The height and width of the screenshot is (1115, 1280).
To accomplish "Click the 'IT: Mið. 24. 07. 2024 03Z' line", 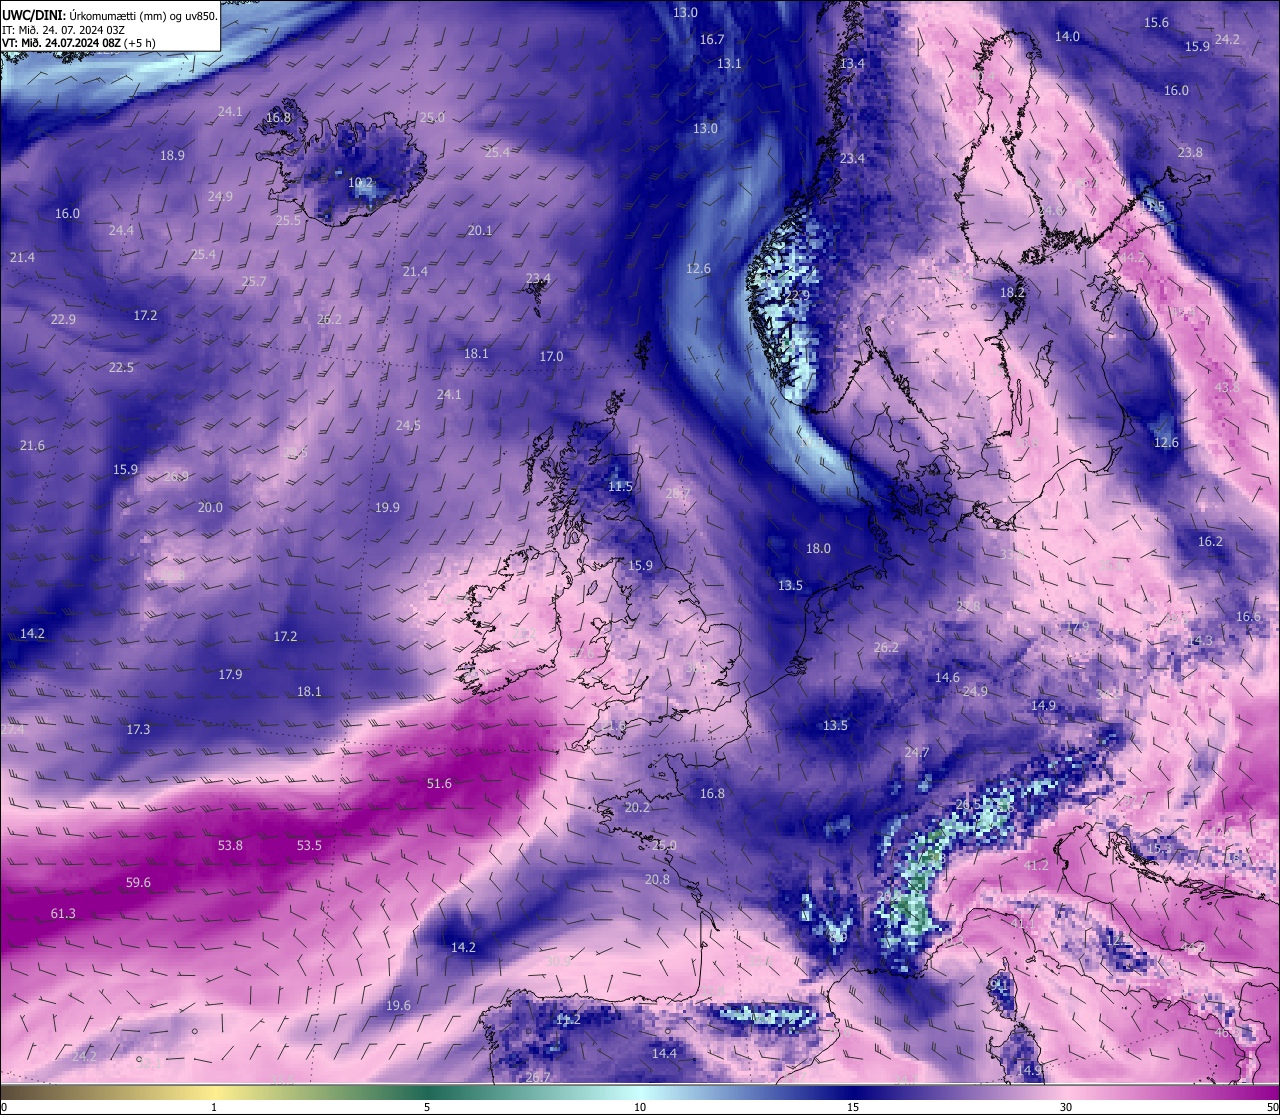I will tap(64, 29).
